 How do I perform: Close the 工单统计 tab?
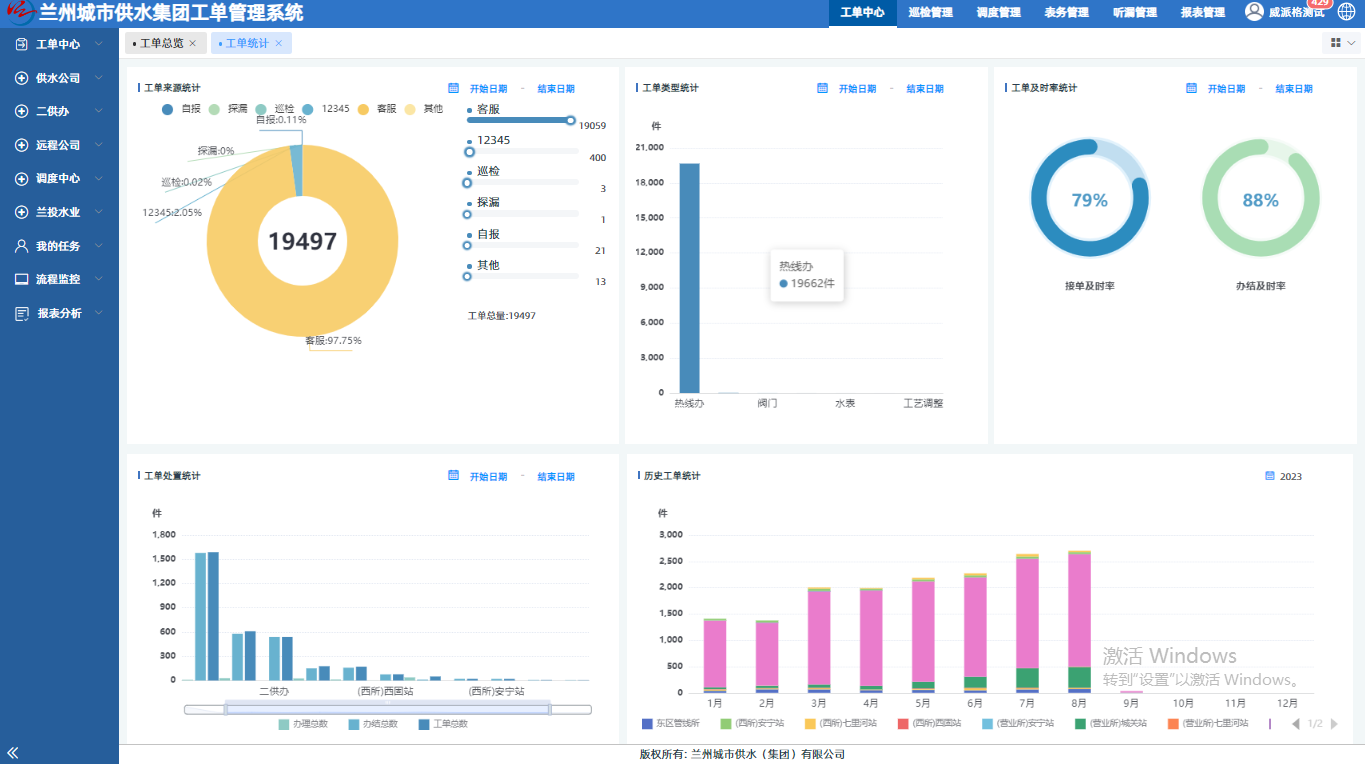click(x=279, y=43)
